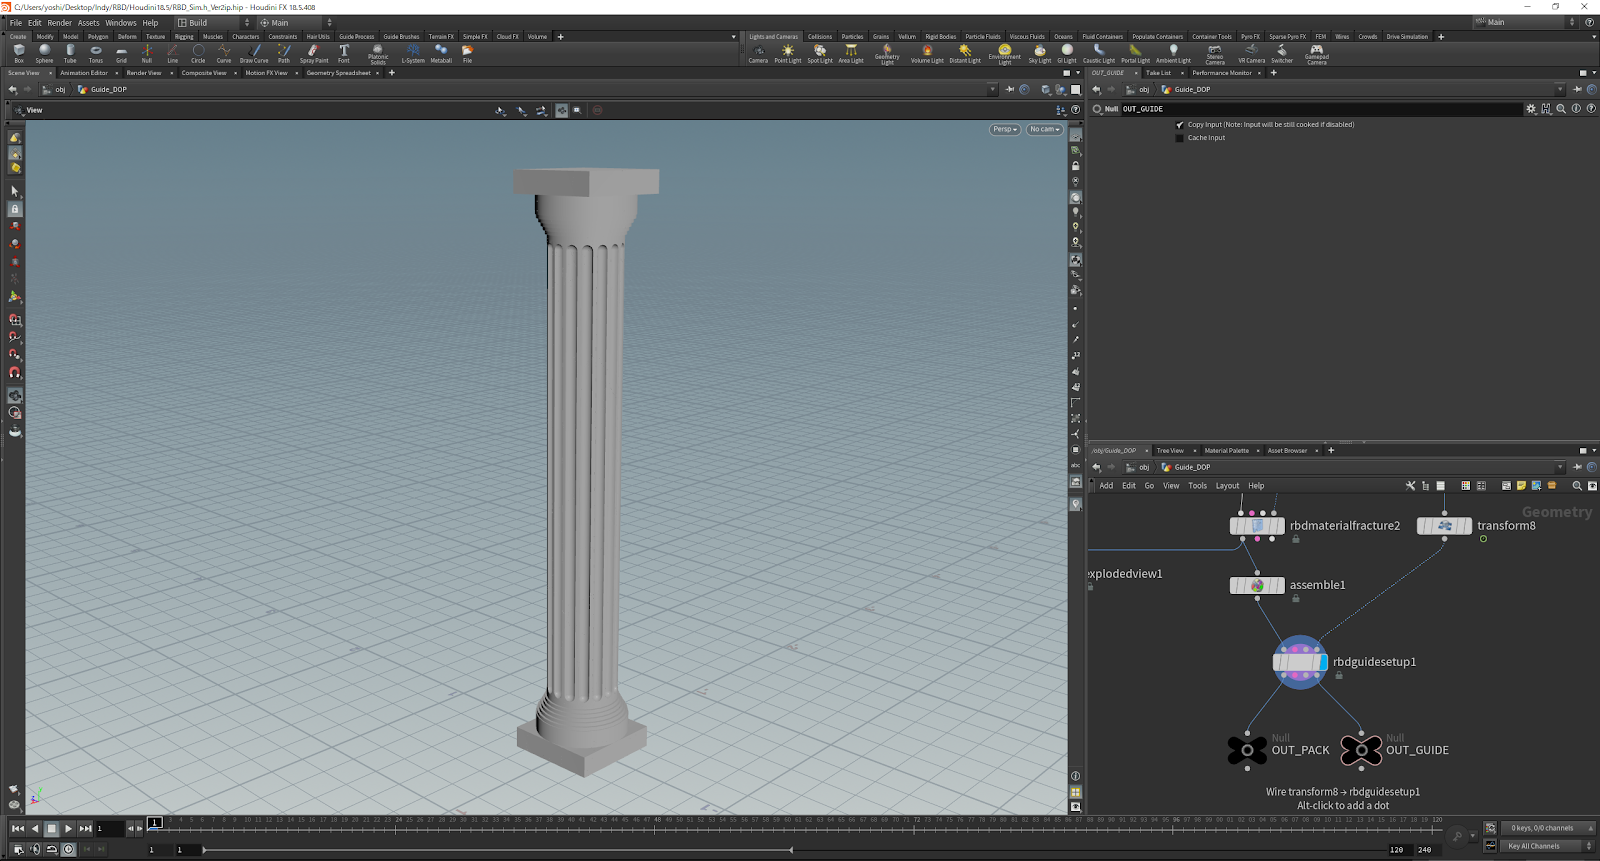
Task: Add a Spot Light
Action: (x=820, y=53)
